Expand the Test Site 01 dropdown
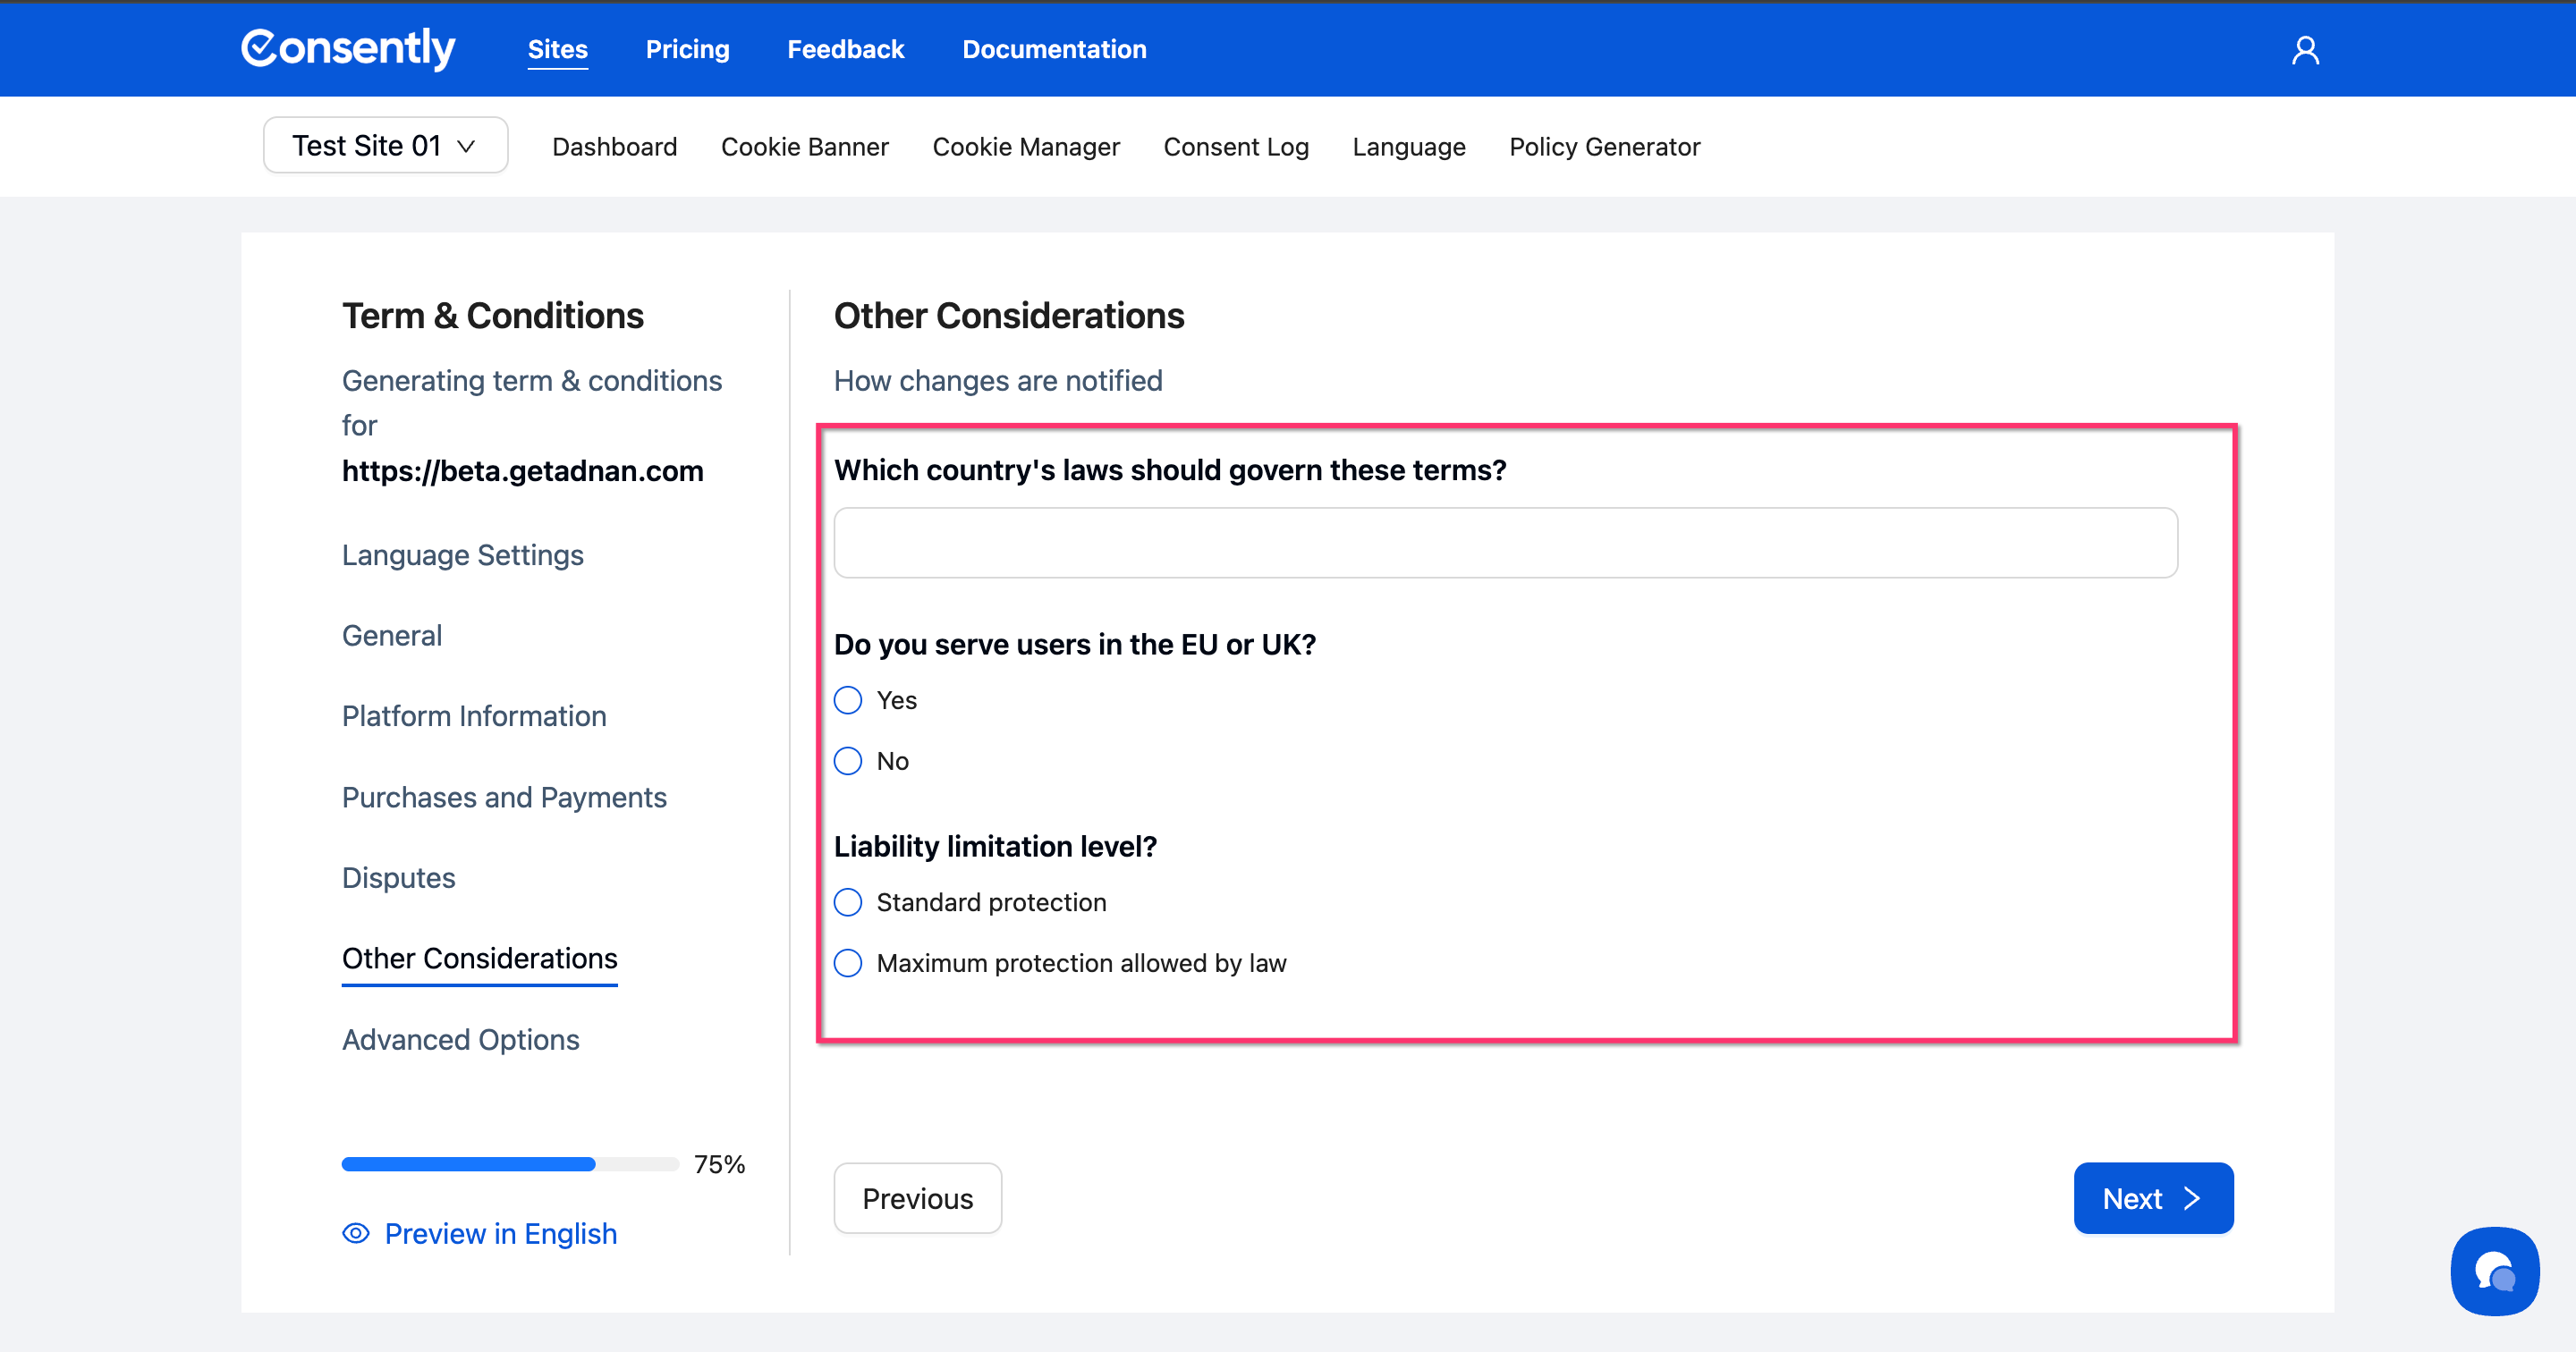Image resolution: width=2576 pixels, height=1352 pixels. [x=385, y=146]
